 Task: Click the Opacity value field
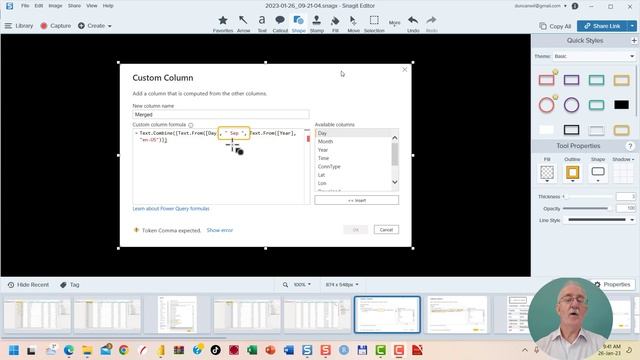626,209
